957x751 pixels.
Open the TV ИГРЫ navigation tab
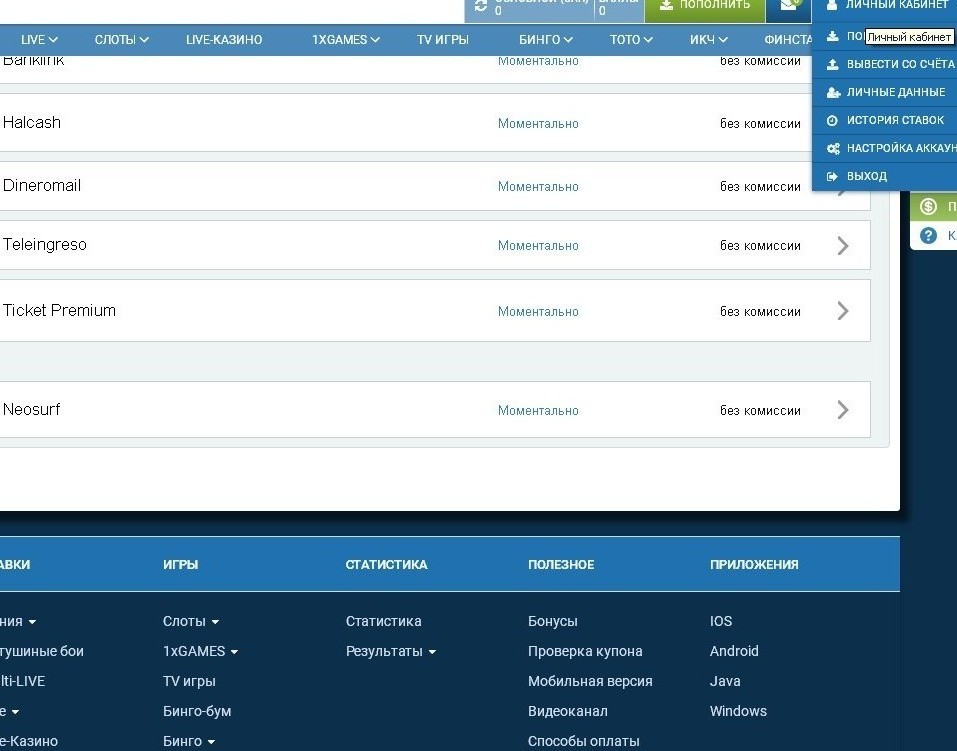[x=442, y=40]
